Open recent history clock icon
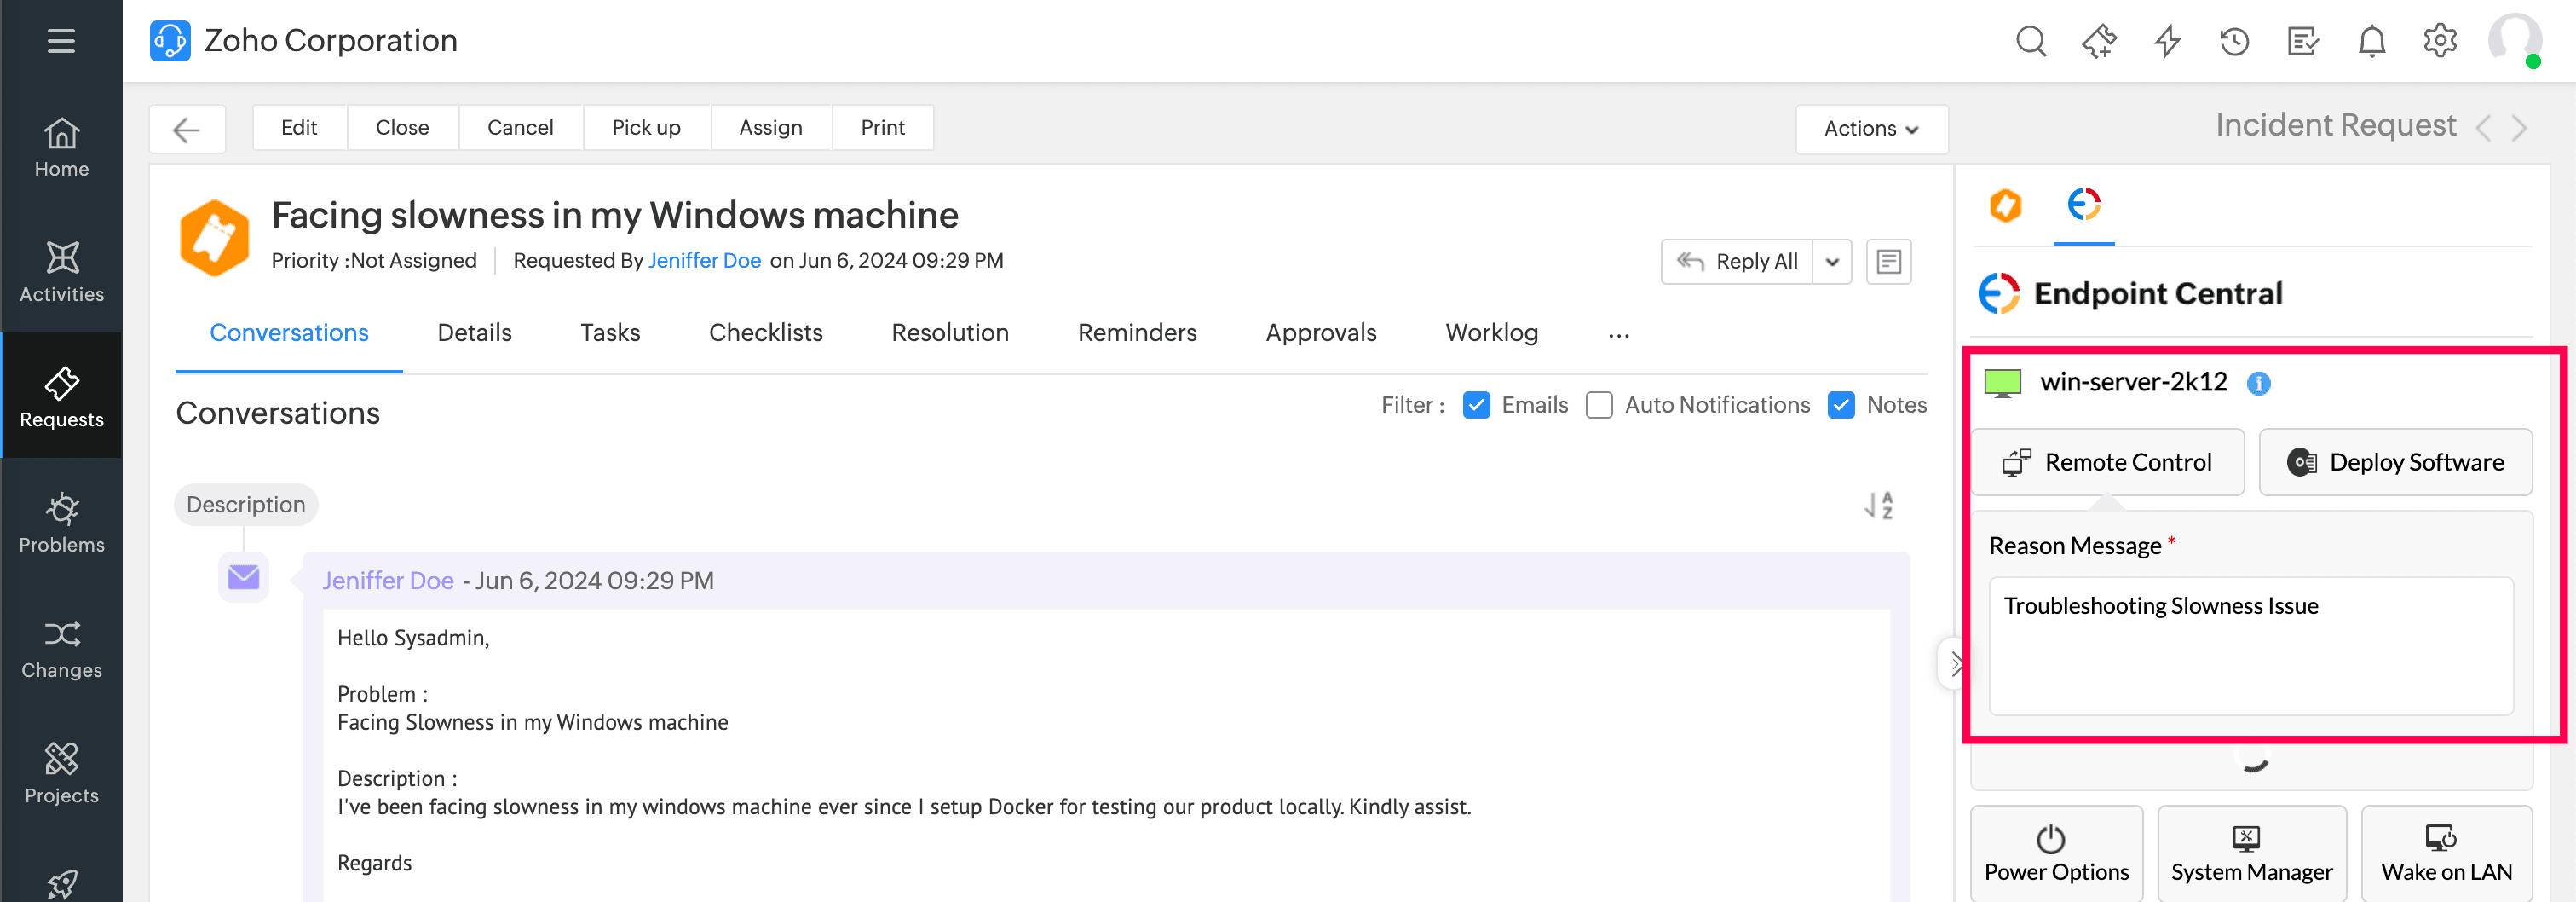The height and width of the screenshot is (902, 2576). (x=2234, y=41)
